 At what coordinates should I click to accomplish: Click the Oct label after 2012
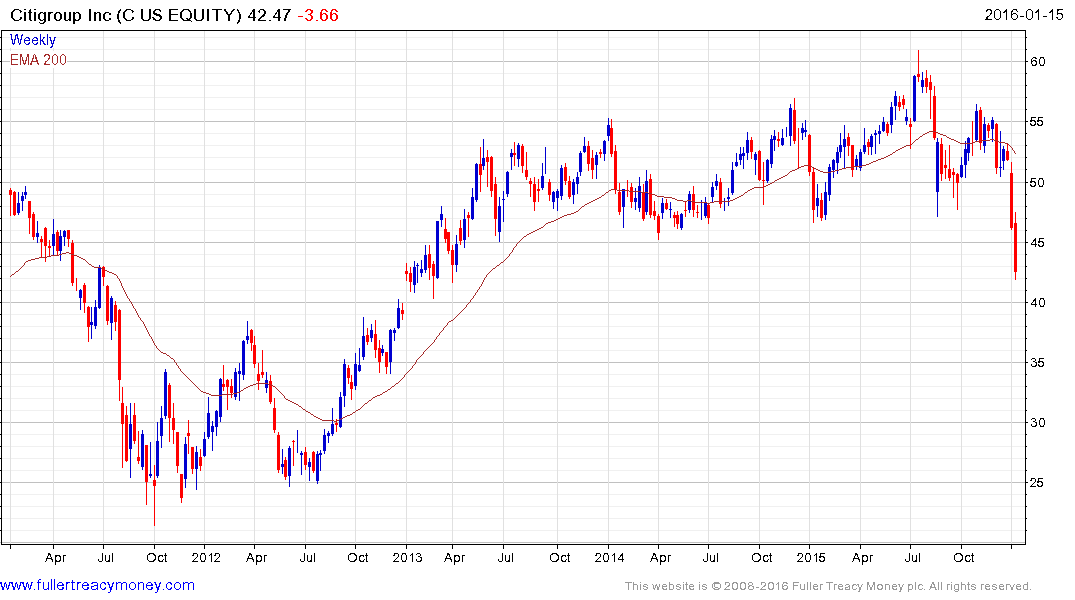[x=358, y=557]
